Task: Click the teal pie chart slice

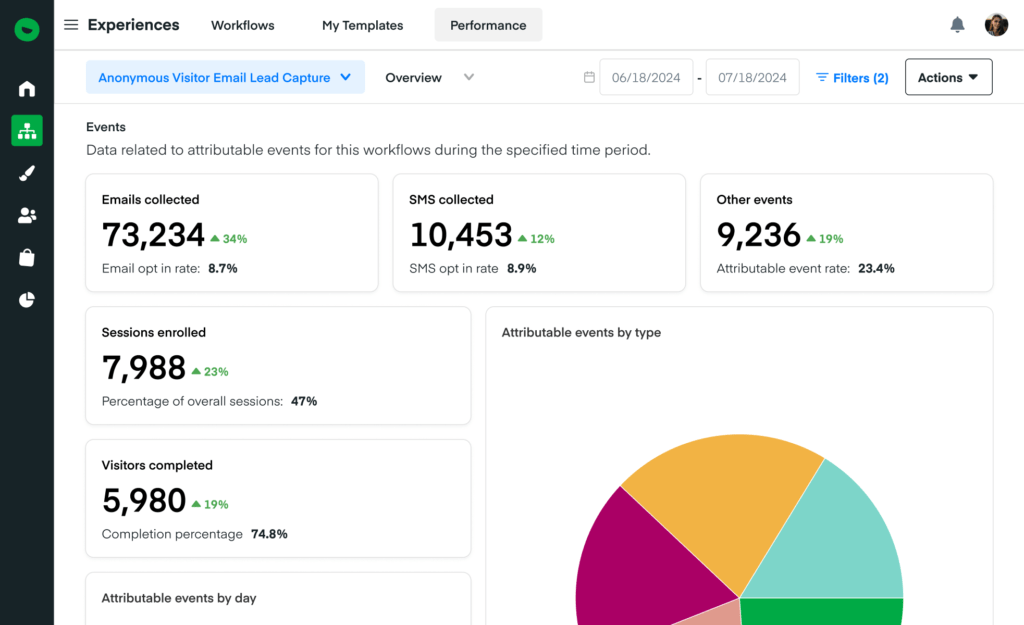Action: coord(833,539)
